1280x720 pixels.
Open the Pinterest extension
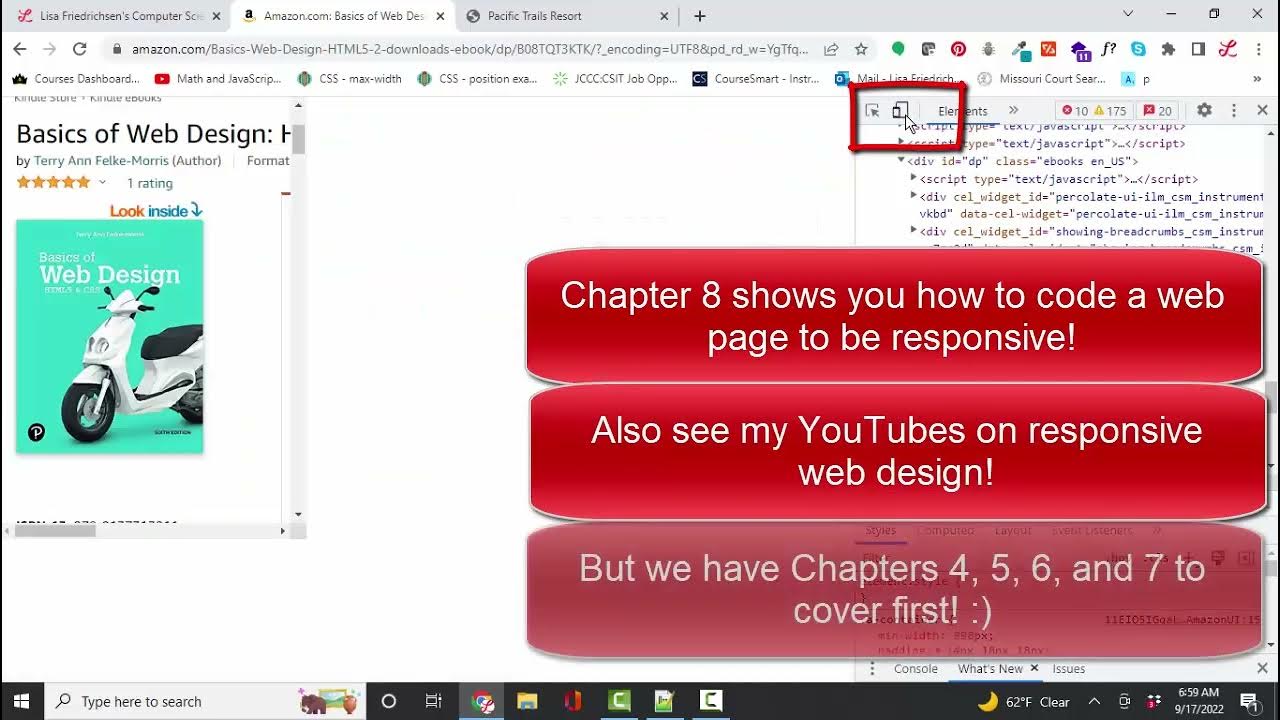pyautogui.click(x=958, y=49)
